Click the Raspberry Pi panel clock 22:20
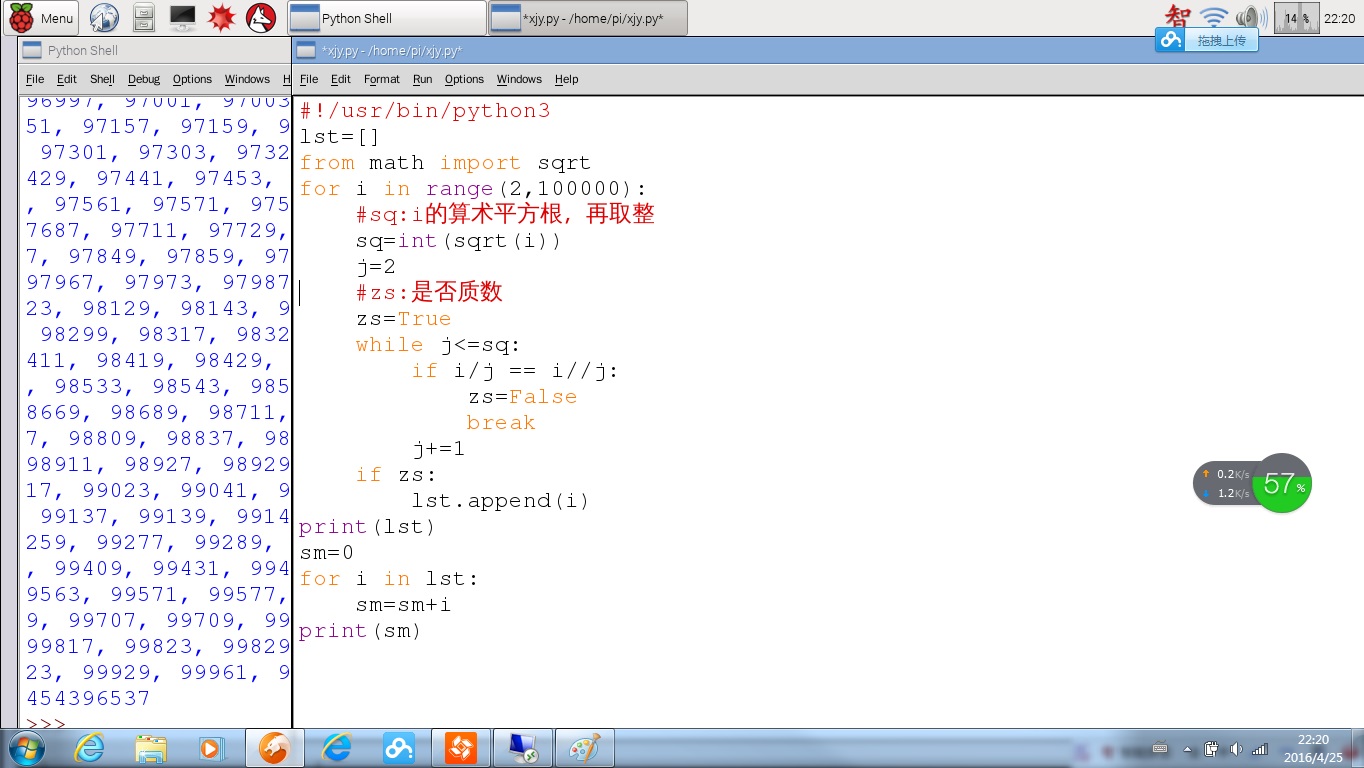 pos(1339,18)
